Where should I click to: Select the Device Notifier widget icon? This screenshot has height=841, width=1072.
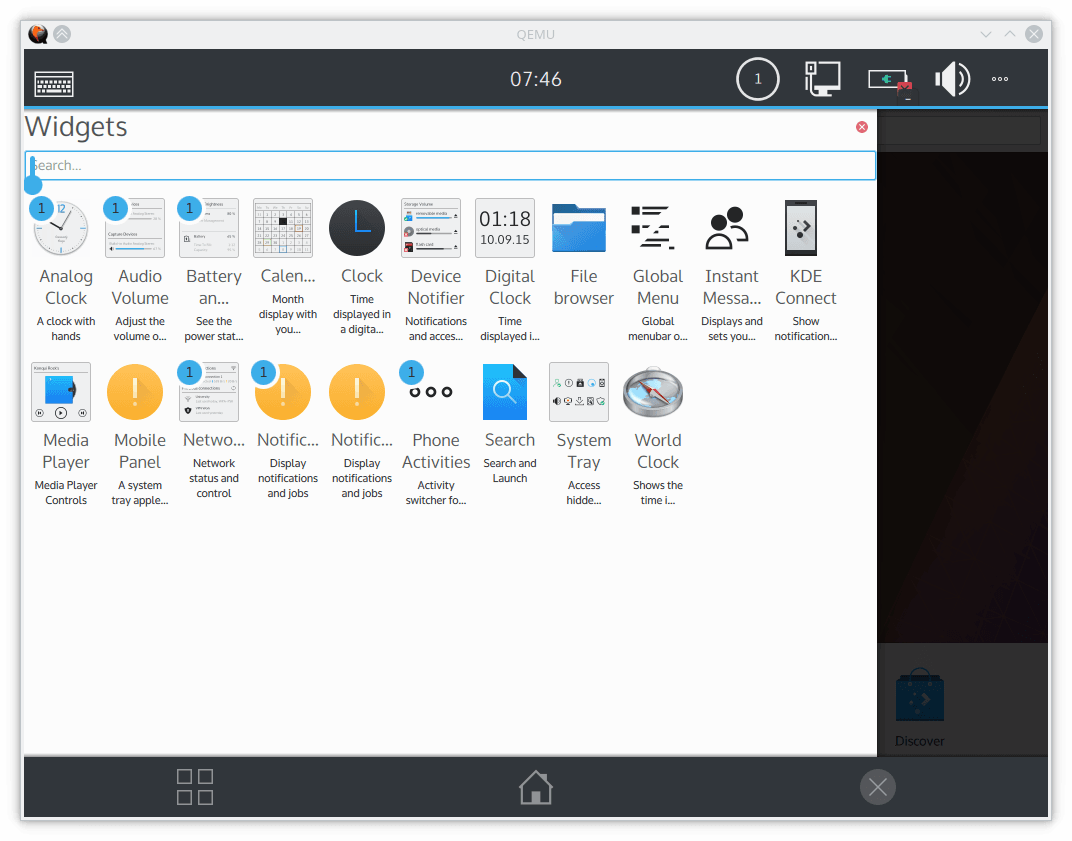pyautogui.click(x=431, y=228)
